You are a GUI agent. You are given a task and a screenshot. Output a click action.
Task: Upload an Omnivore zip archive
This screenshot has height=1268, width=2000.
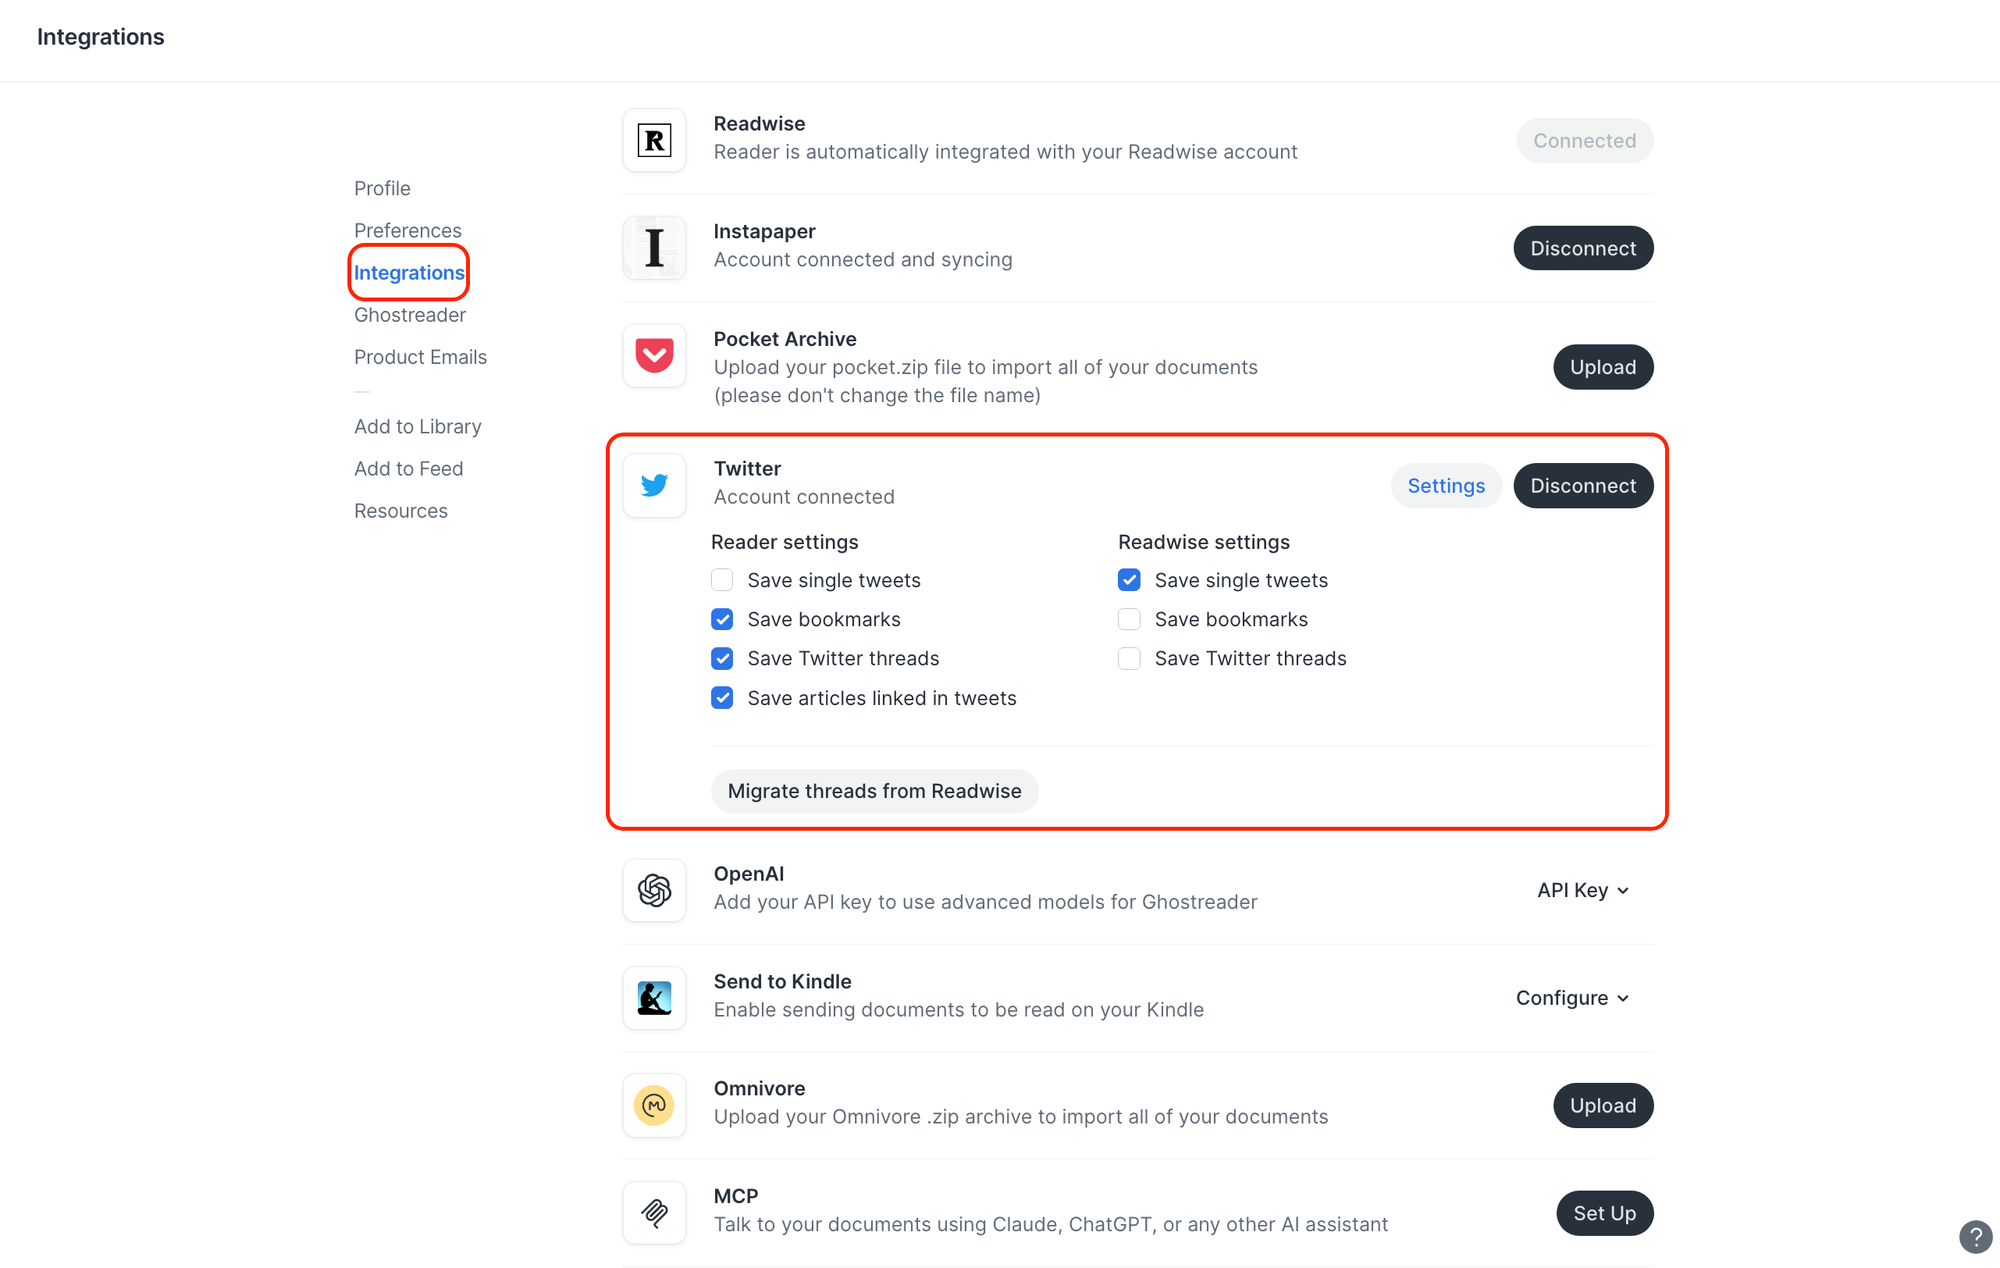1603,1105
